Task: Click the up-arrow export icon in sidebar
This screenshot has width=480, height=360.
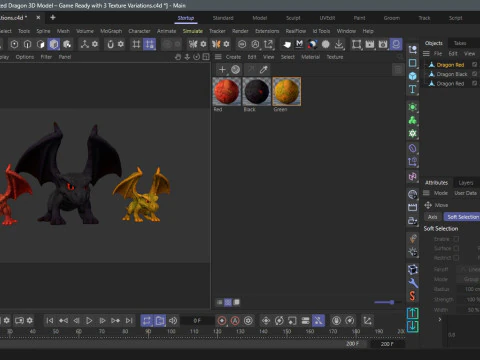Action: click(413, 313)
